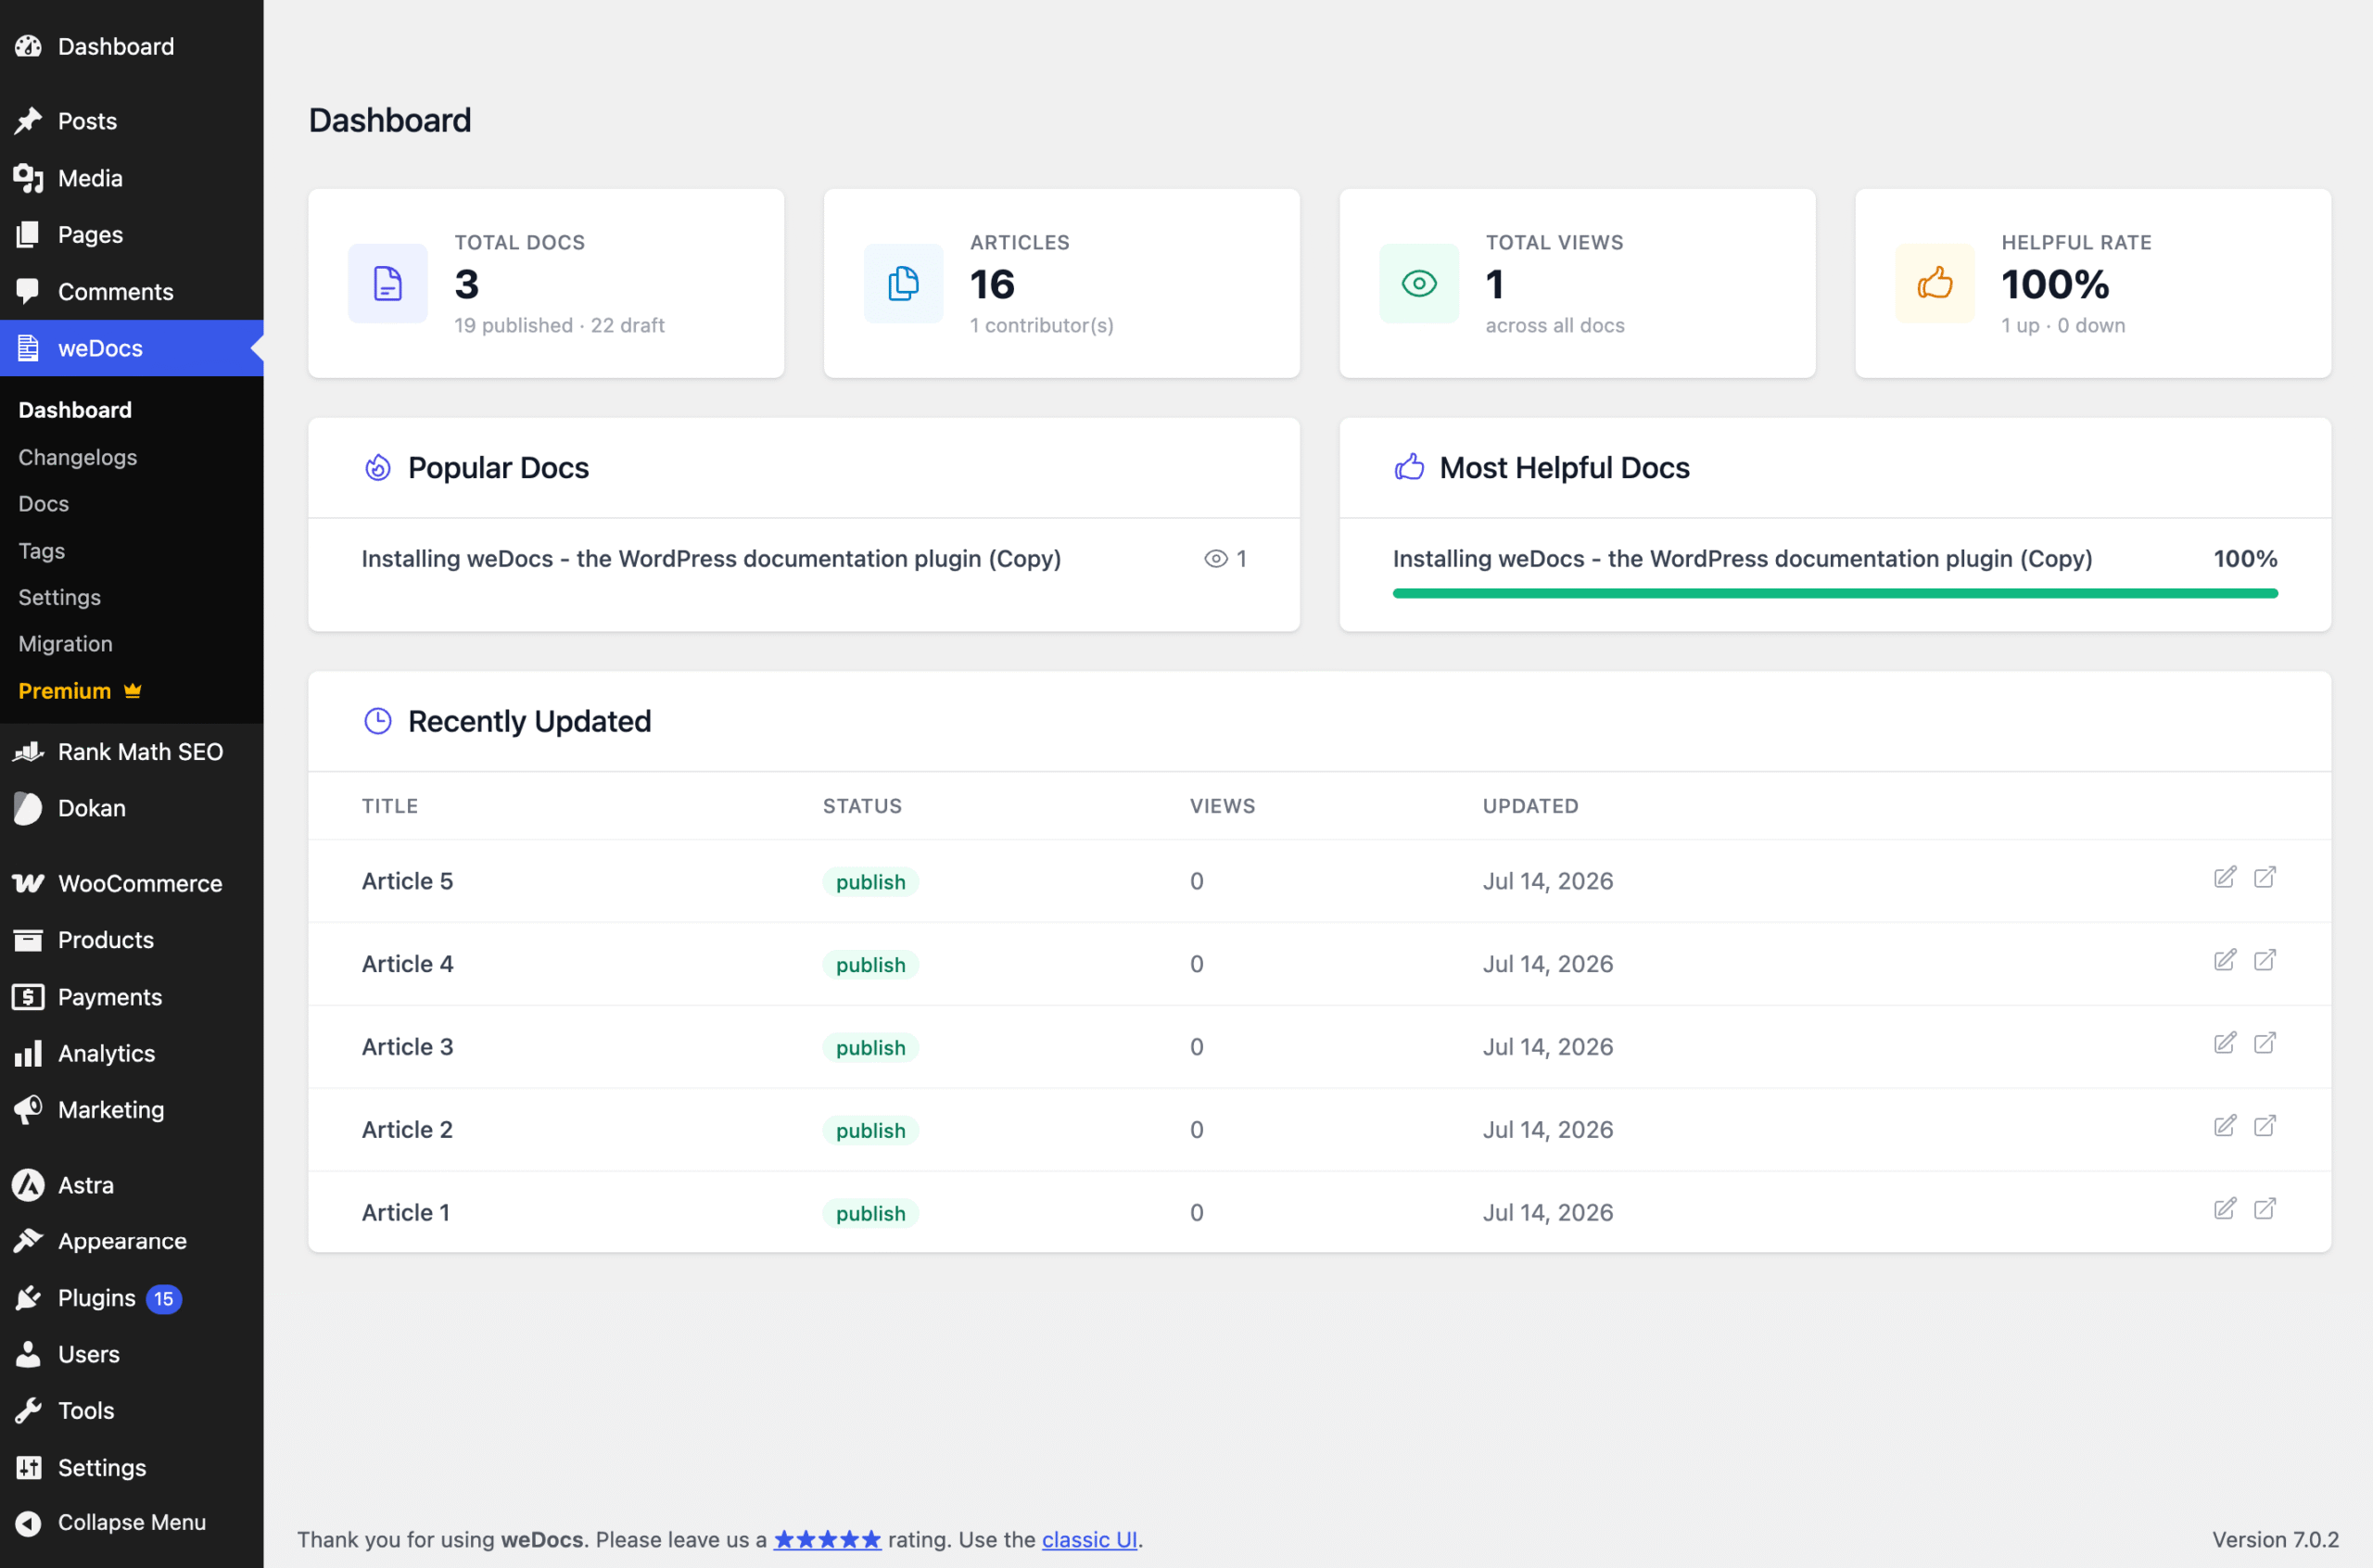2373x1568 pixels.
Task: Click the edit pencil icon for Article 3
Action: coord(2225,1044)
